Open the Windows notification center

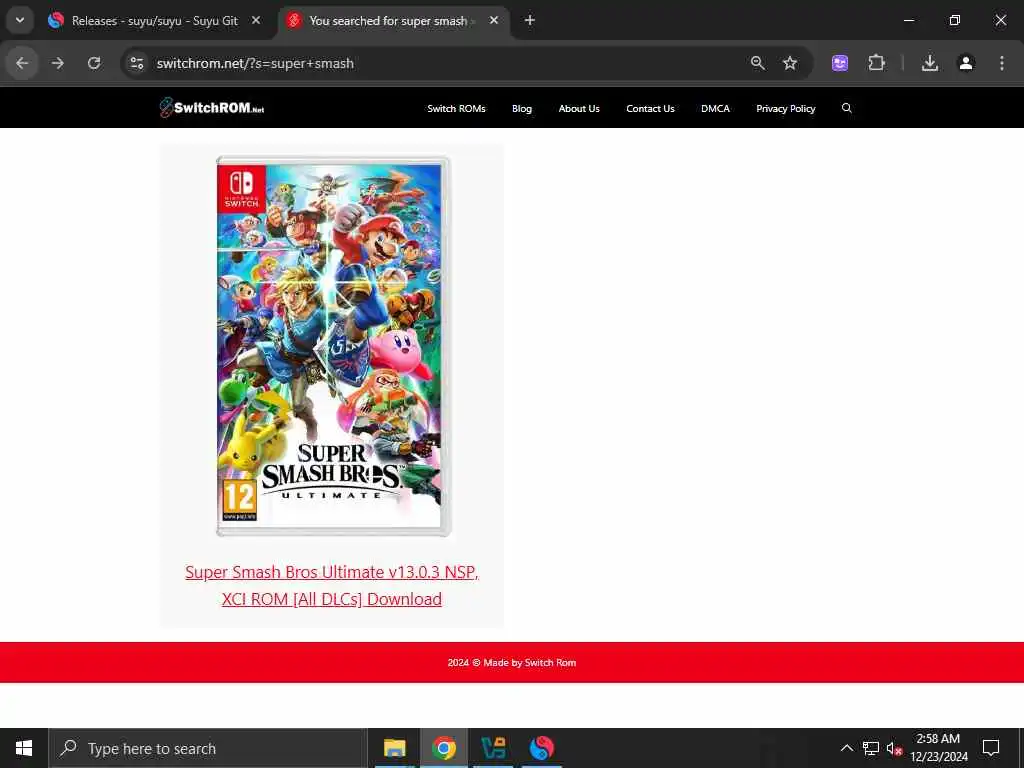pos(991,748)
